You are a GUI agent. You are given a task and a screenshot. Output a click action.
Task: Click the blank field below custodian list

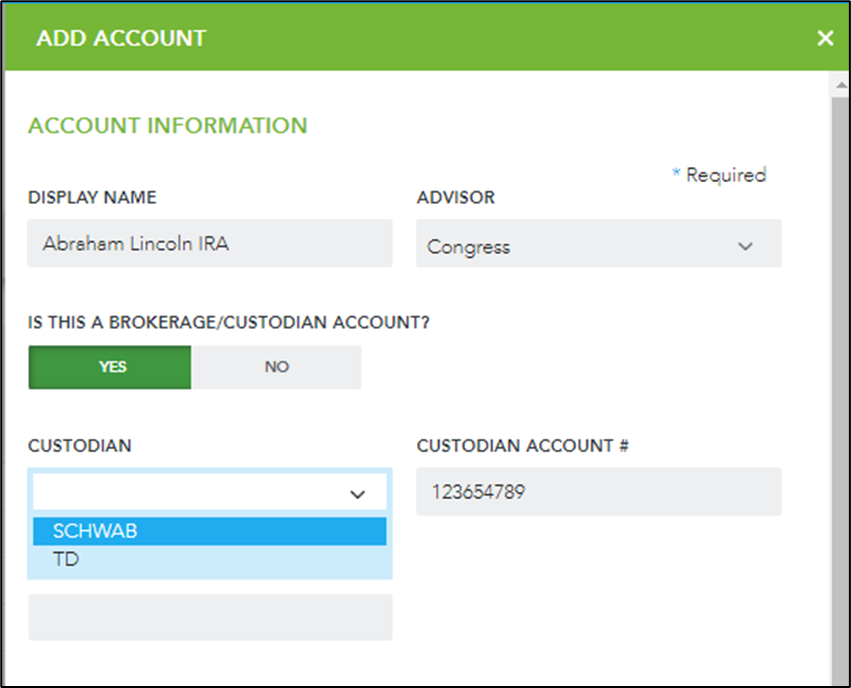(x=210, y=617)
